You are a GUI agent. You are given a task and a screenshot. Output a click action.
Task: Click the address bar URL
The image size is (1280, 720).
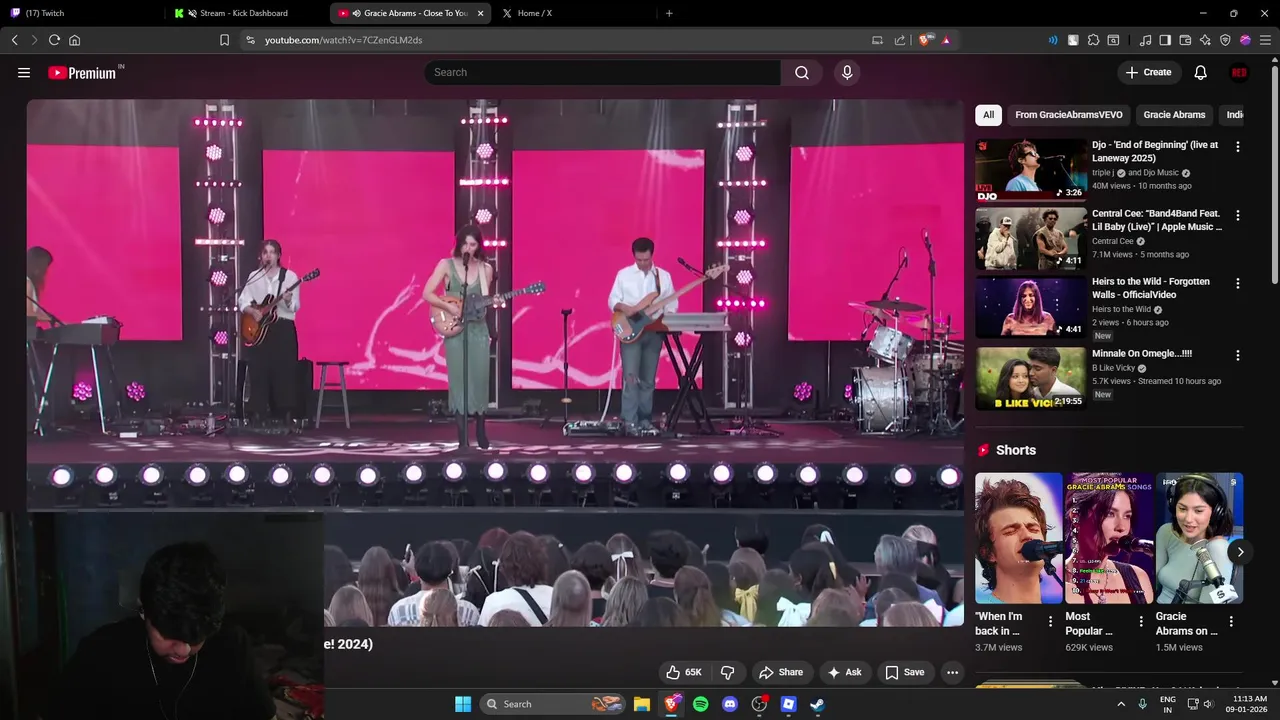343,40
